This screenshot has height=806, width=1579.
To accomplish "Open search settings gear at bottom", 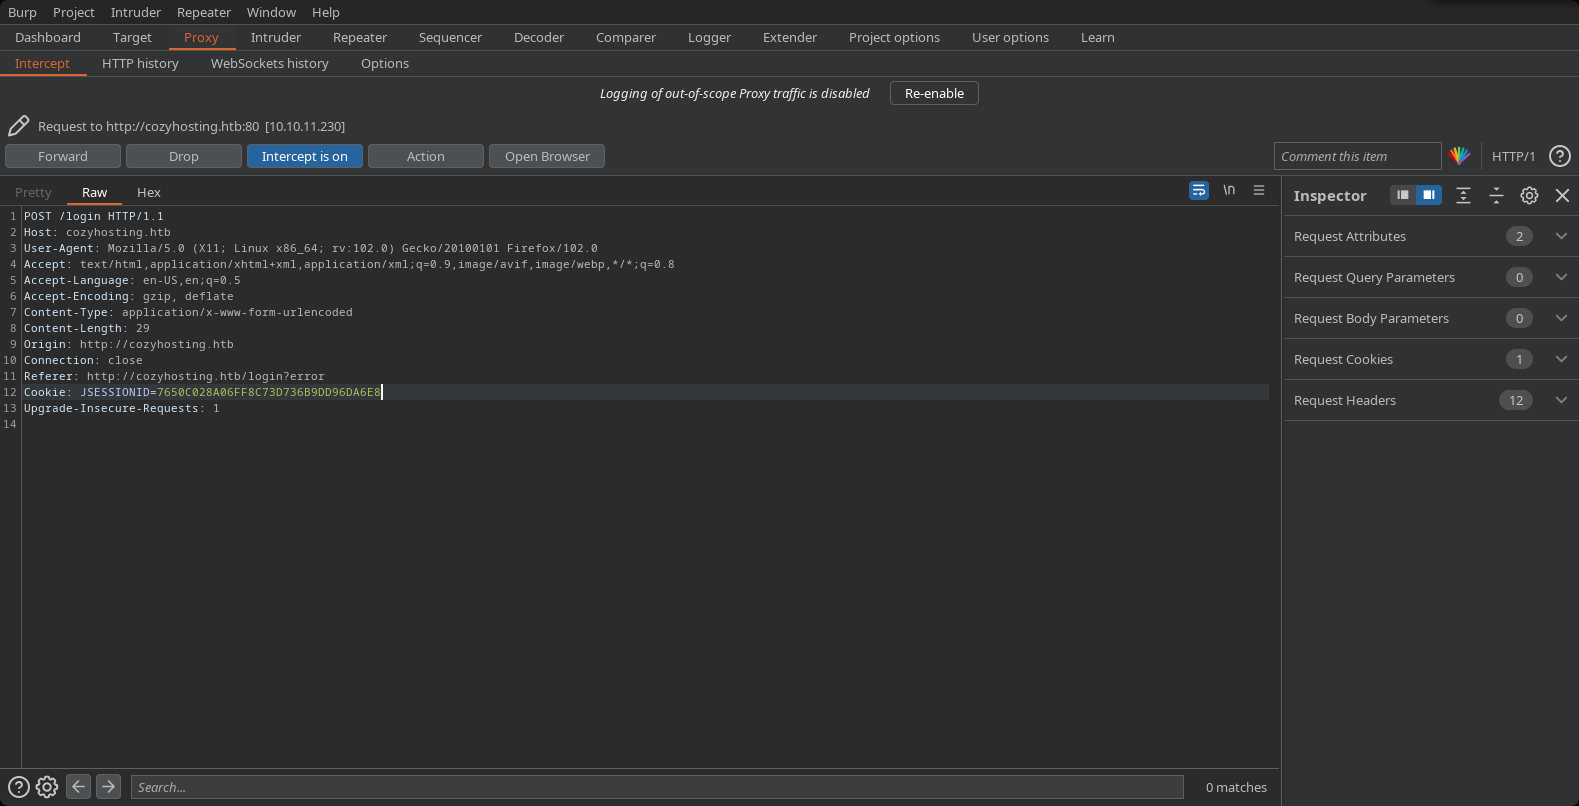I will pyautogui.click(x=47, y=787).
